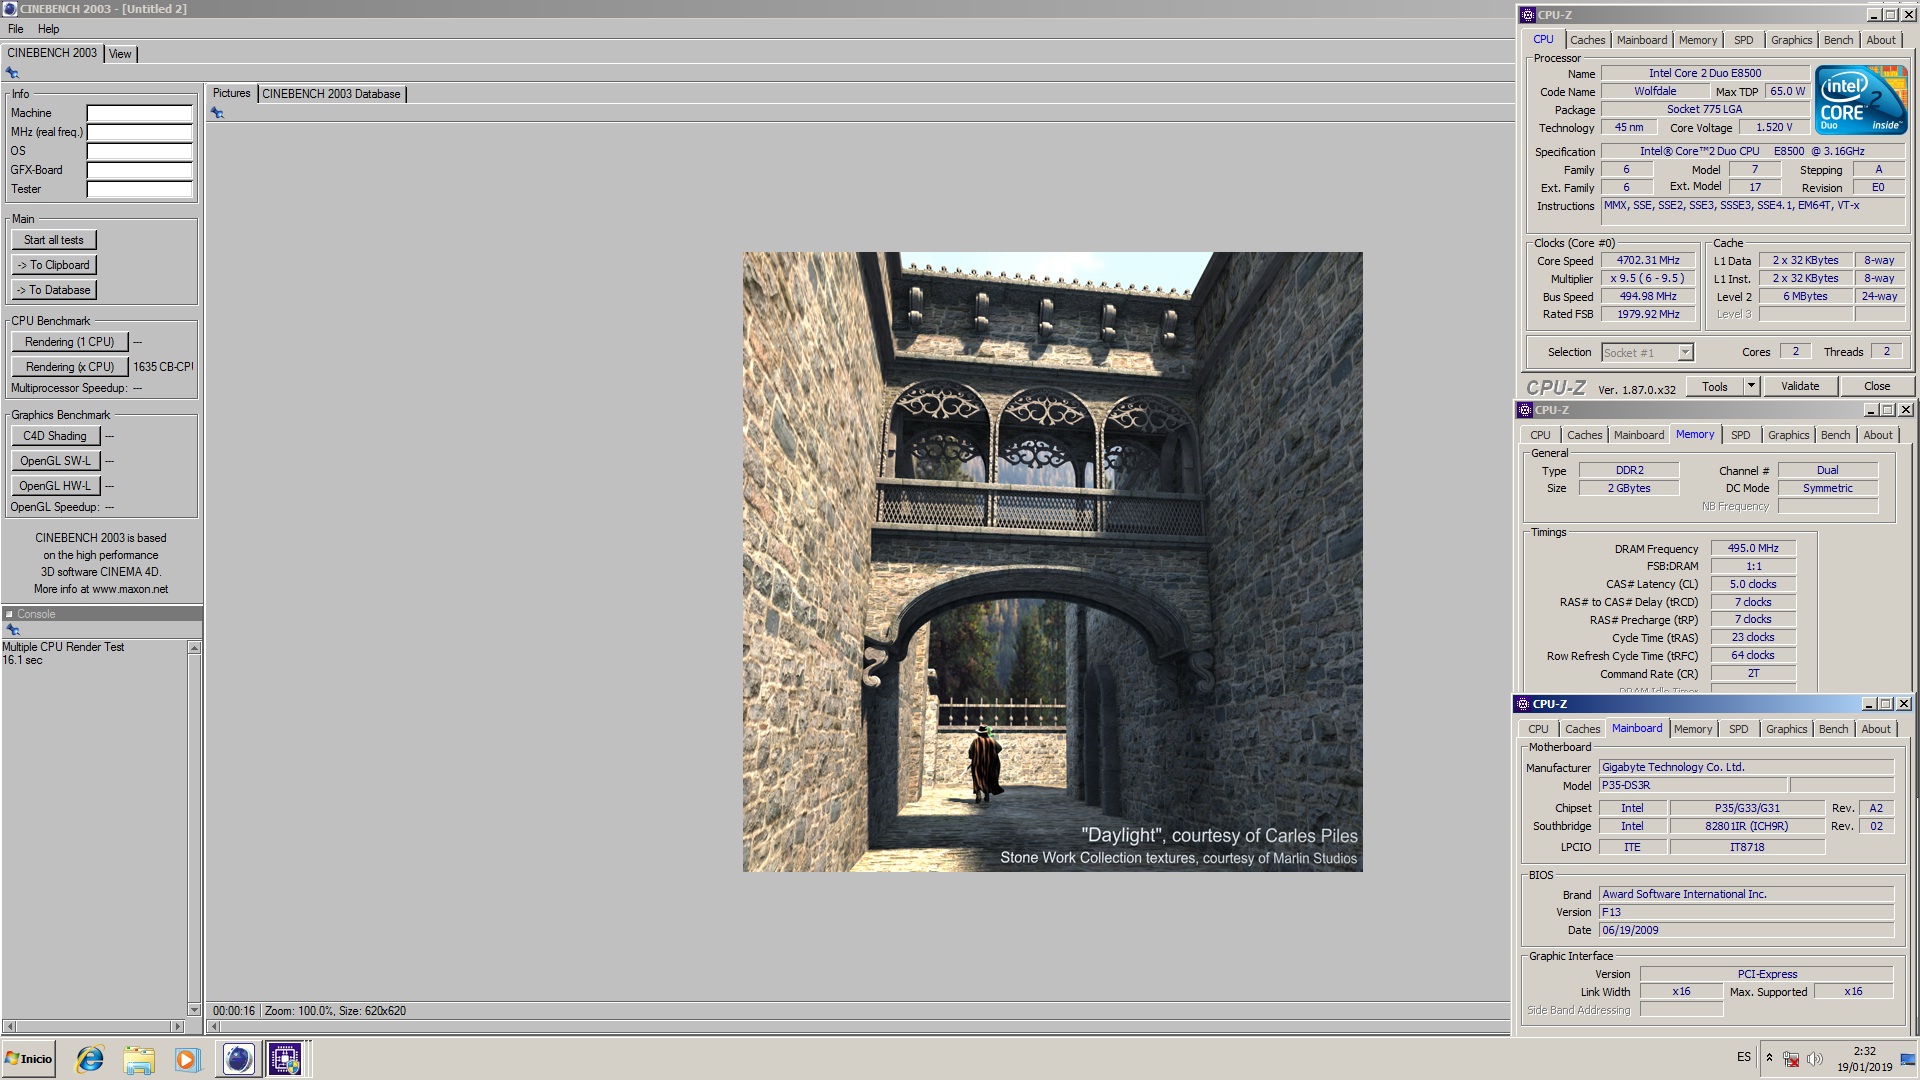Screen dimensions: 1920x1080
Task: Open the Inicio start menu
Action: 29,1059
